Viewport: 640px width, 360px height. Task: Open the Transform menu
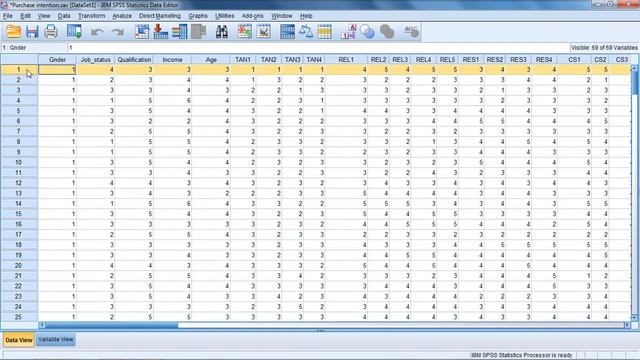coord(91,16)
